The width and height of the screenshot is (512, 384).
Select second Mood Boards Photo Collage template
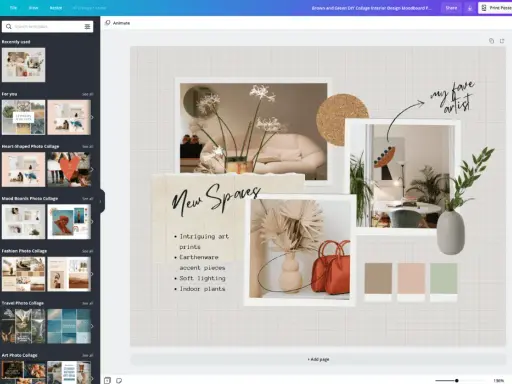(x=69, y=222)
